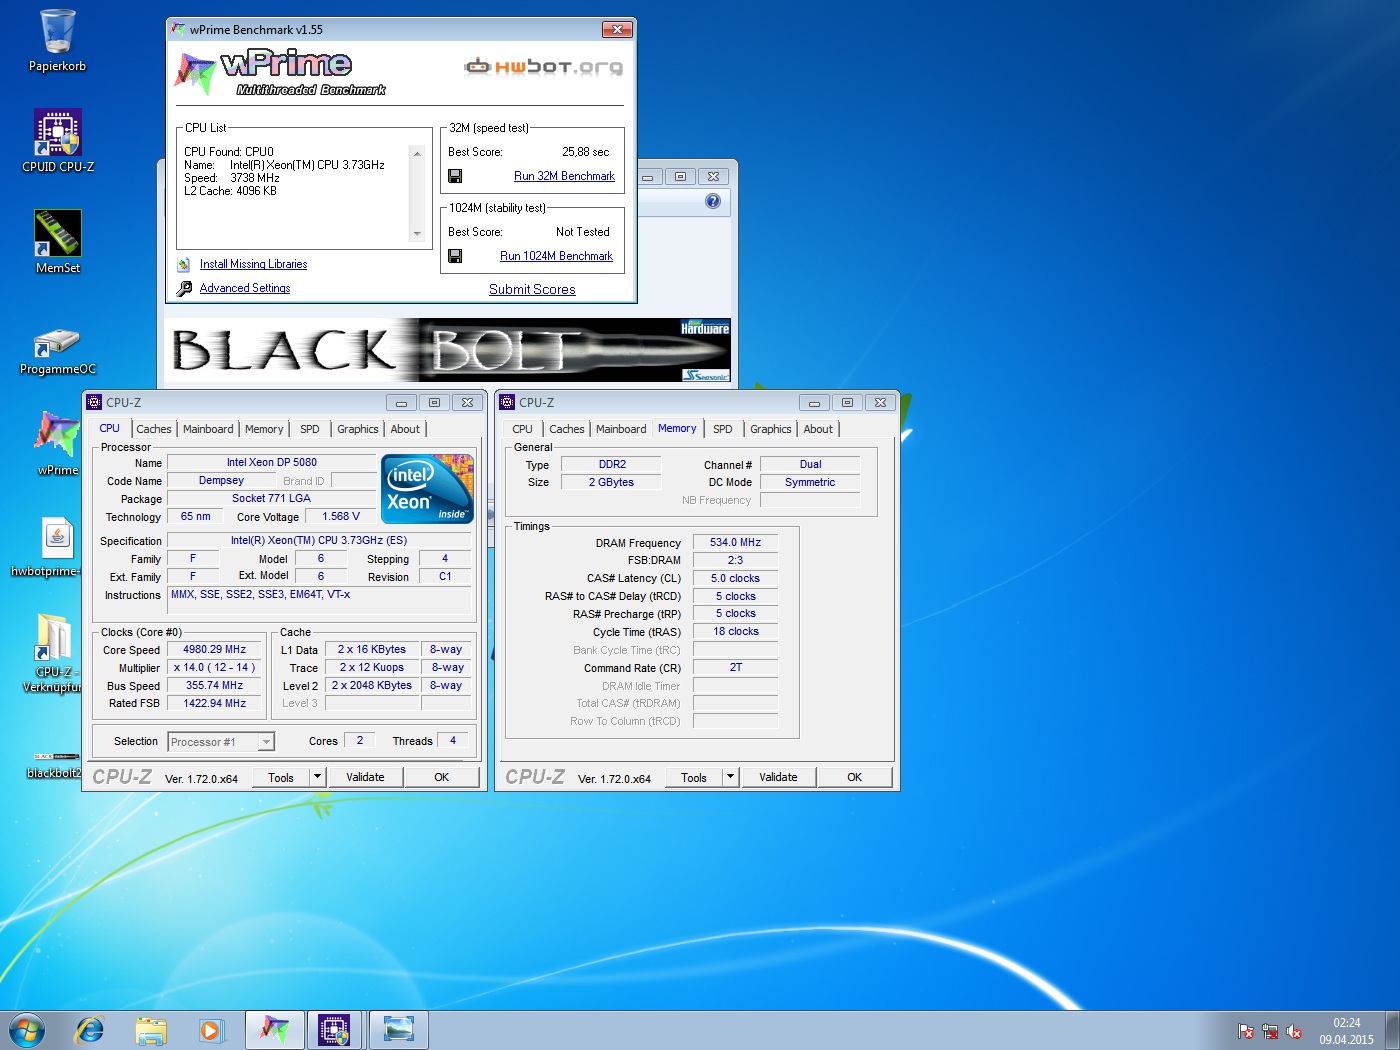Click the Install Missing Libraries icon
This screenshot has width=1400, height=1050.
click(x=184, y=265)
